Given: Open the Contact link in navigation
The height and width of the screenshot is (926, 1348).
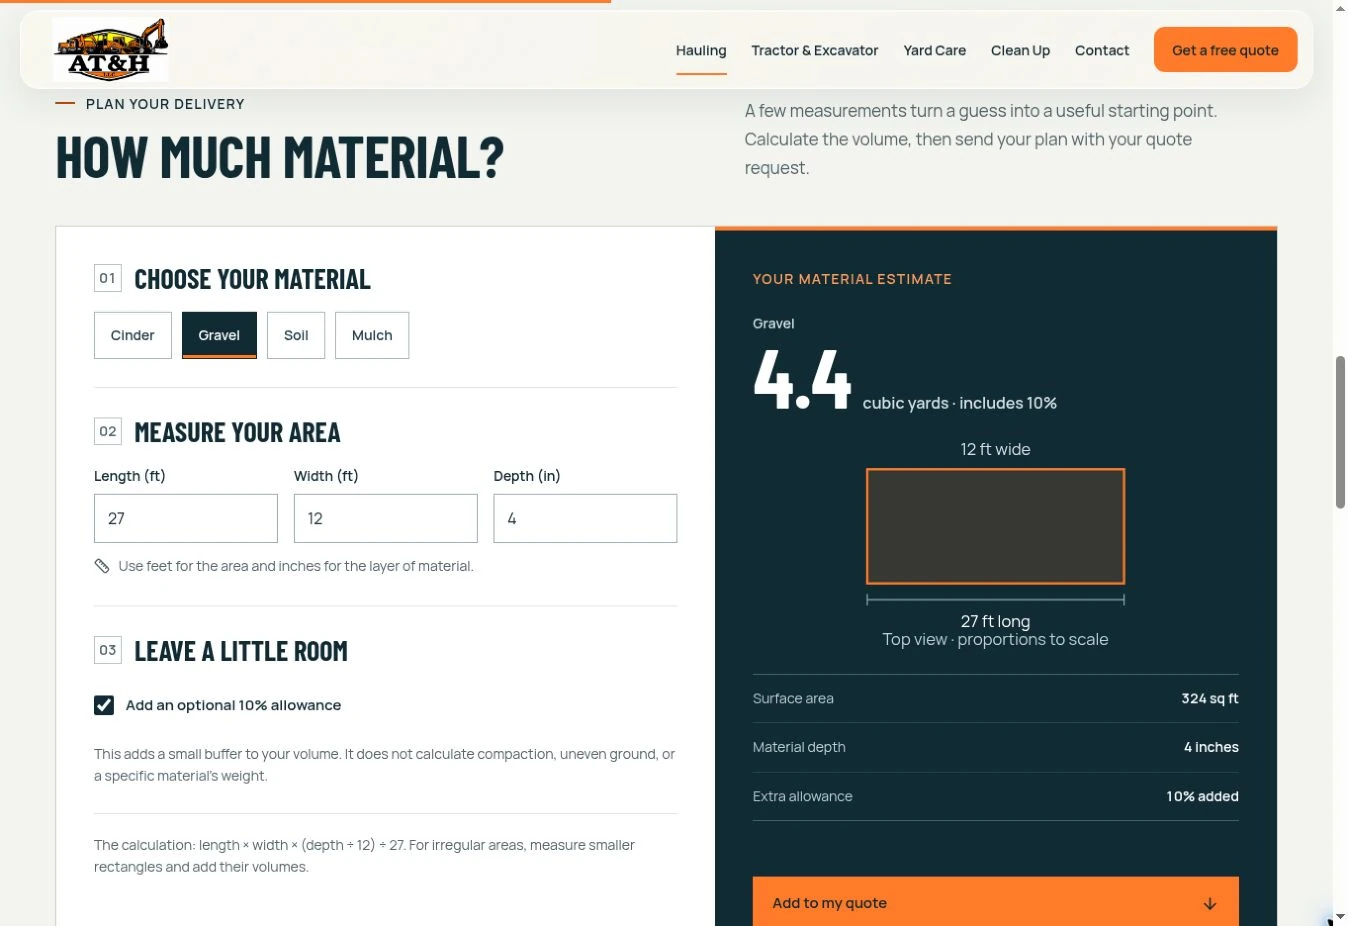Looking at the screenshot, I should point(1102,50).
